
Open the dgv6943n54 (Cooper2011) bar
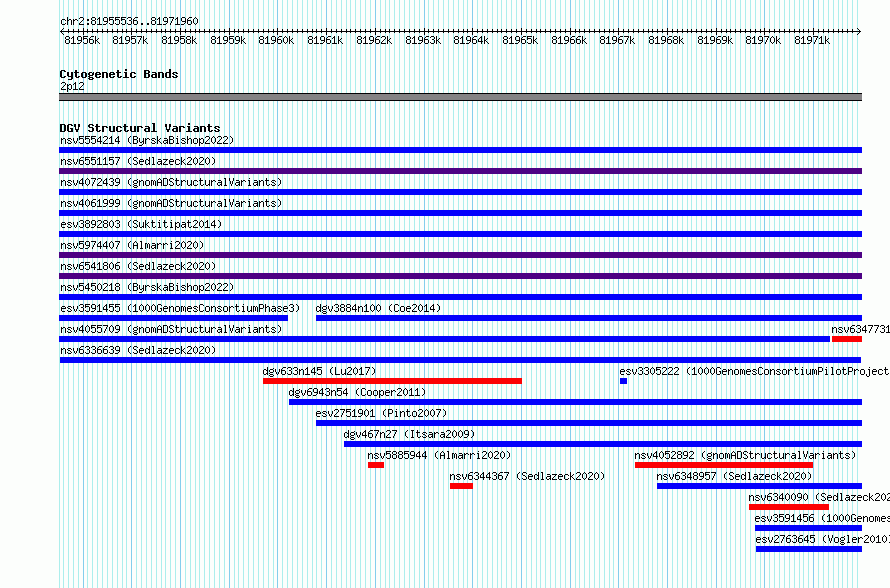tap(576, 402)
